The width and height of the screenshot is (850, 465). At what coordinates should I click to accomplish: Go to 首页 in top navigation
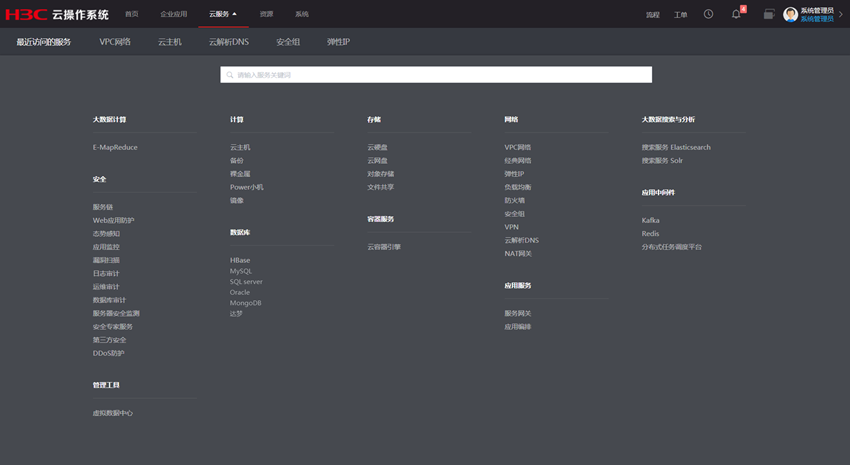click(132, 14)
